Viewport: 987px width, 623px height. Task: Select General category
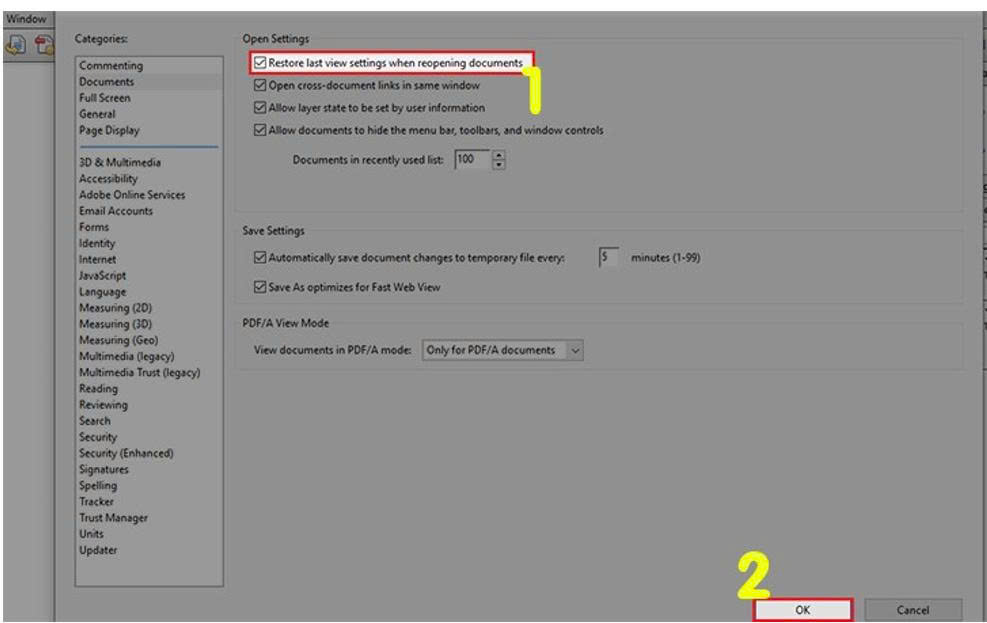tap(97, 114)
